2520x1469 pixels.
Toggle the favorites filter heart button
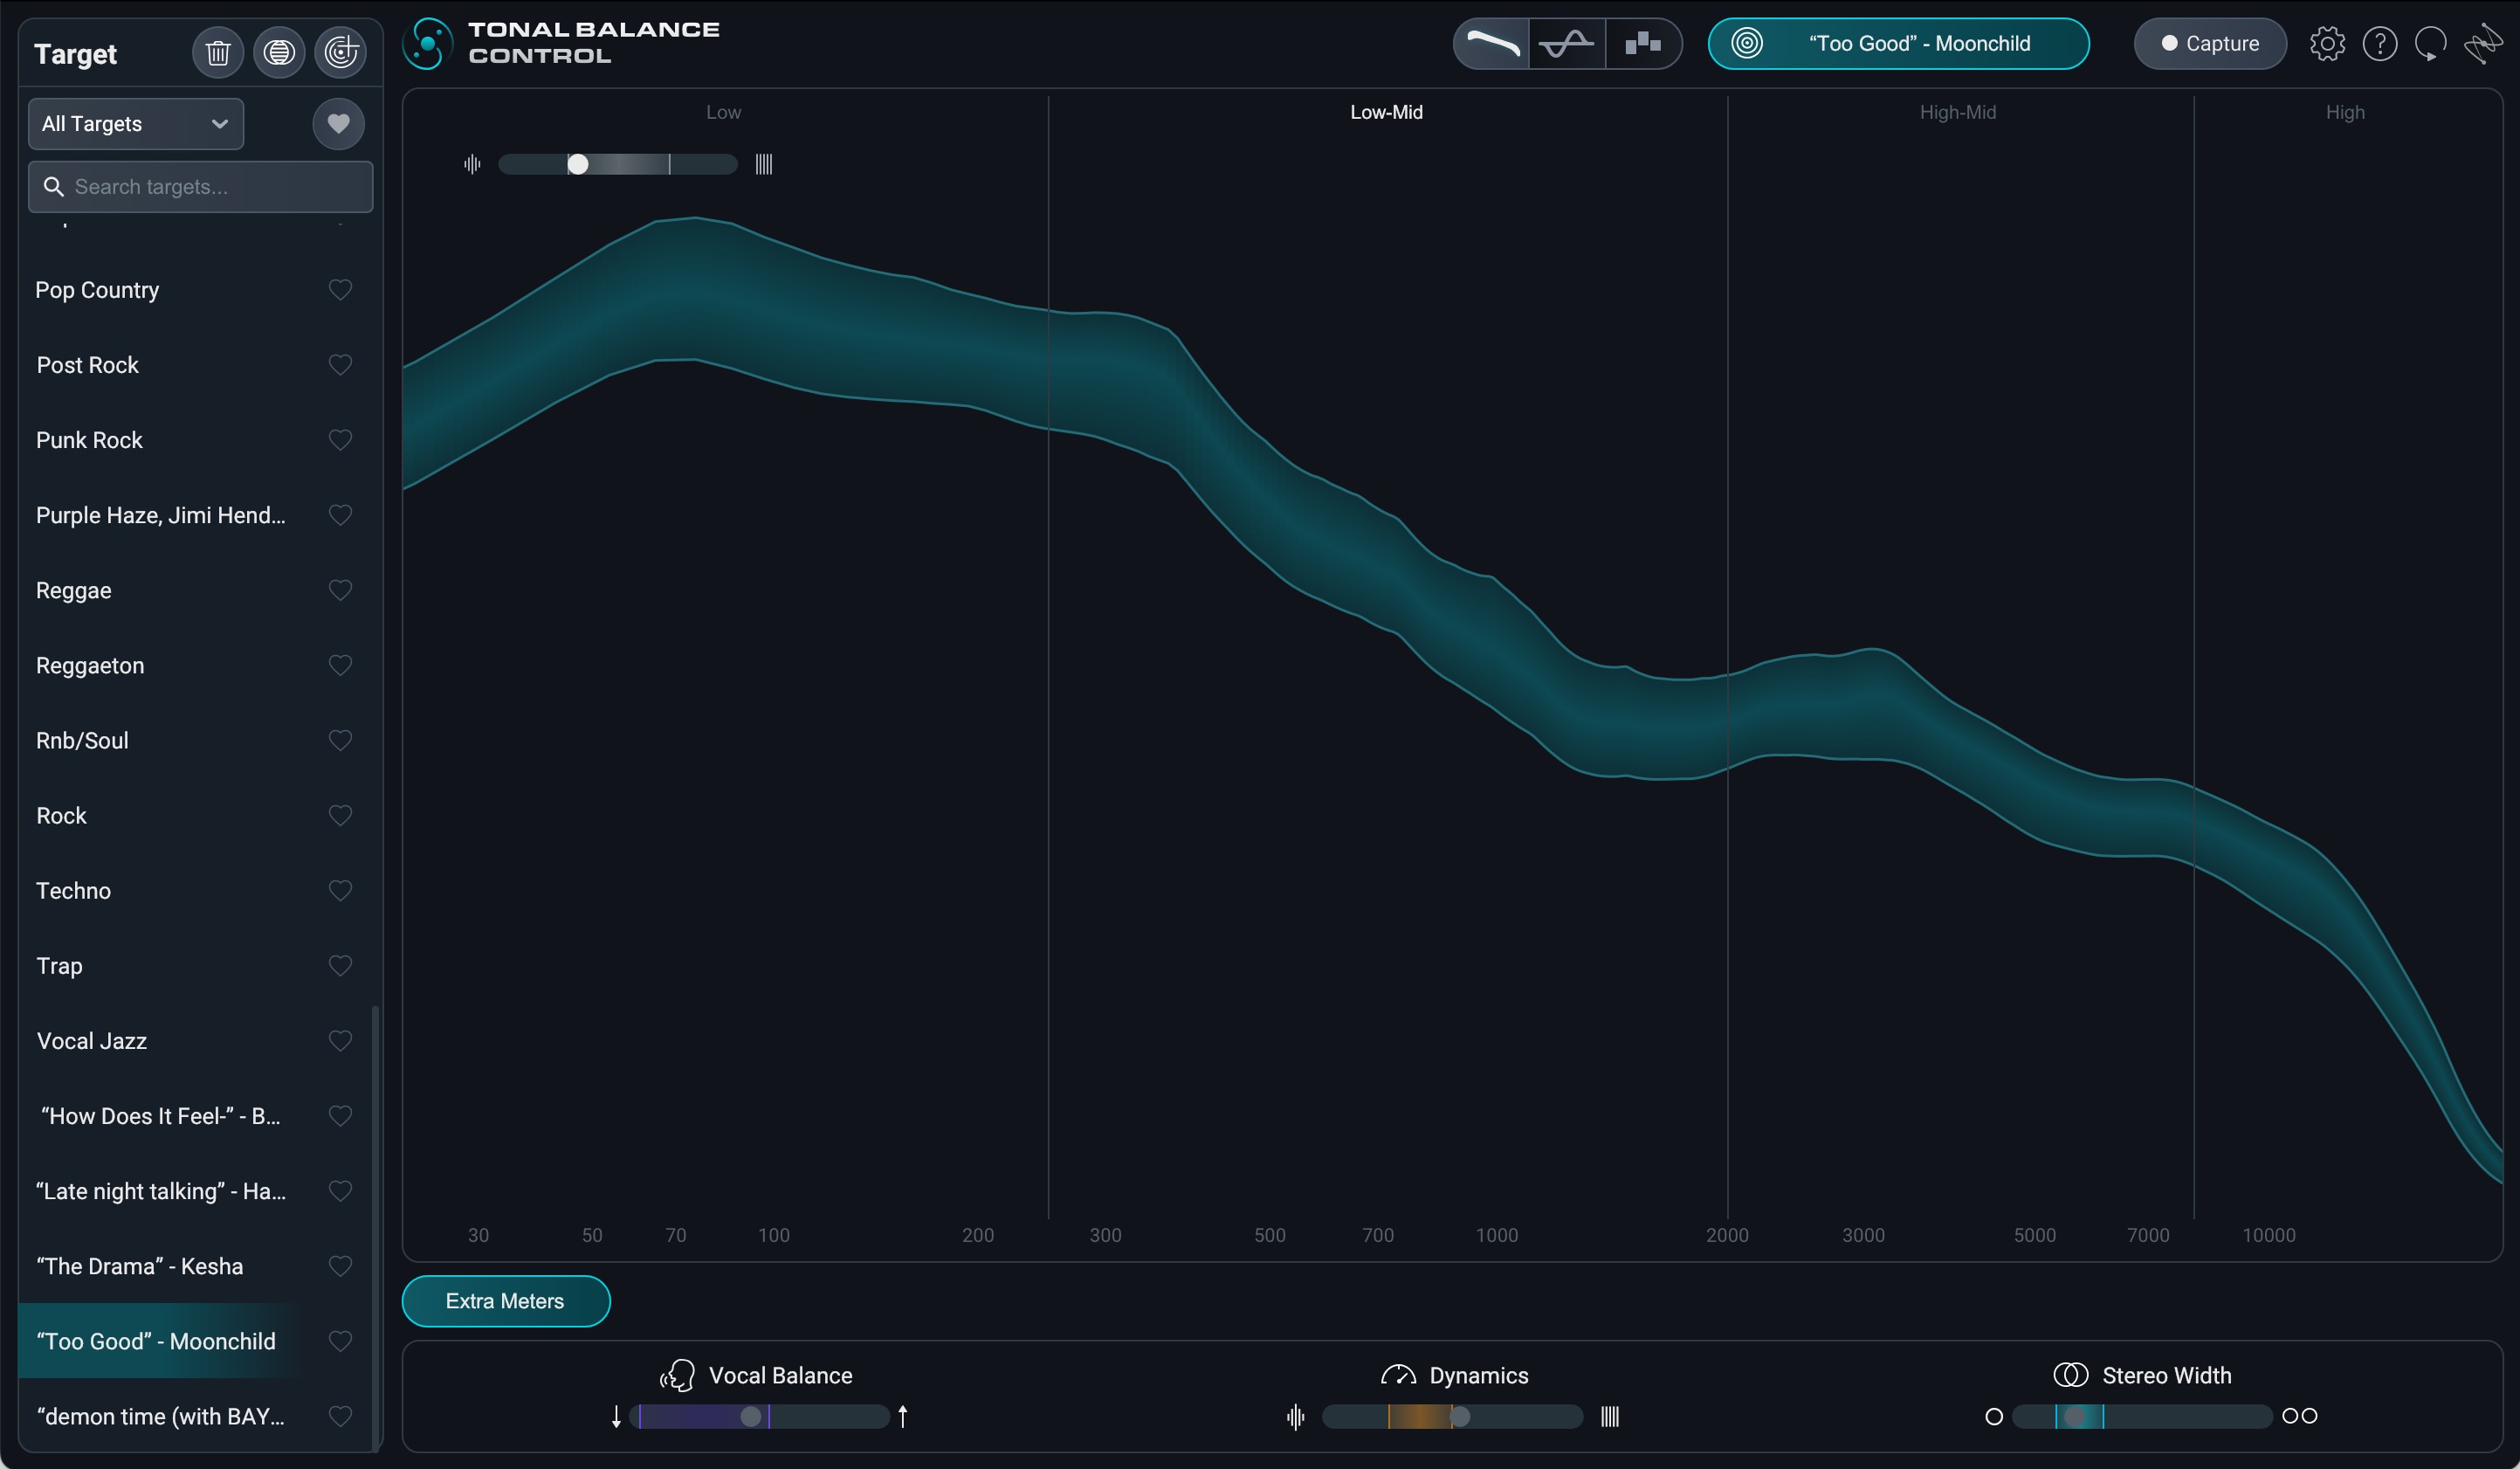(338, 124)
